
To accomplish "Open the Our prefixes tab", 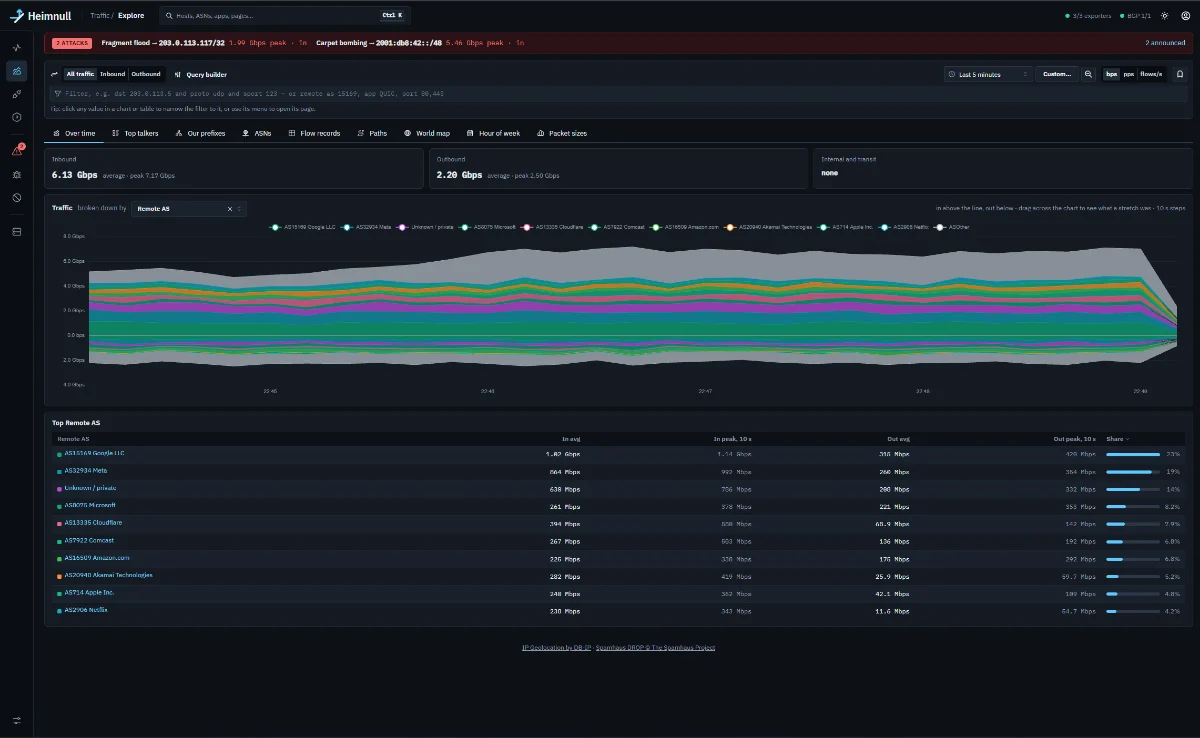I will pos(200,133).
